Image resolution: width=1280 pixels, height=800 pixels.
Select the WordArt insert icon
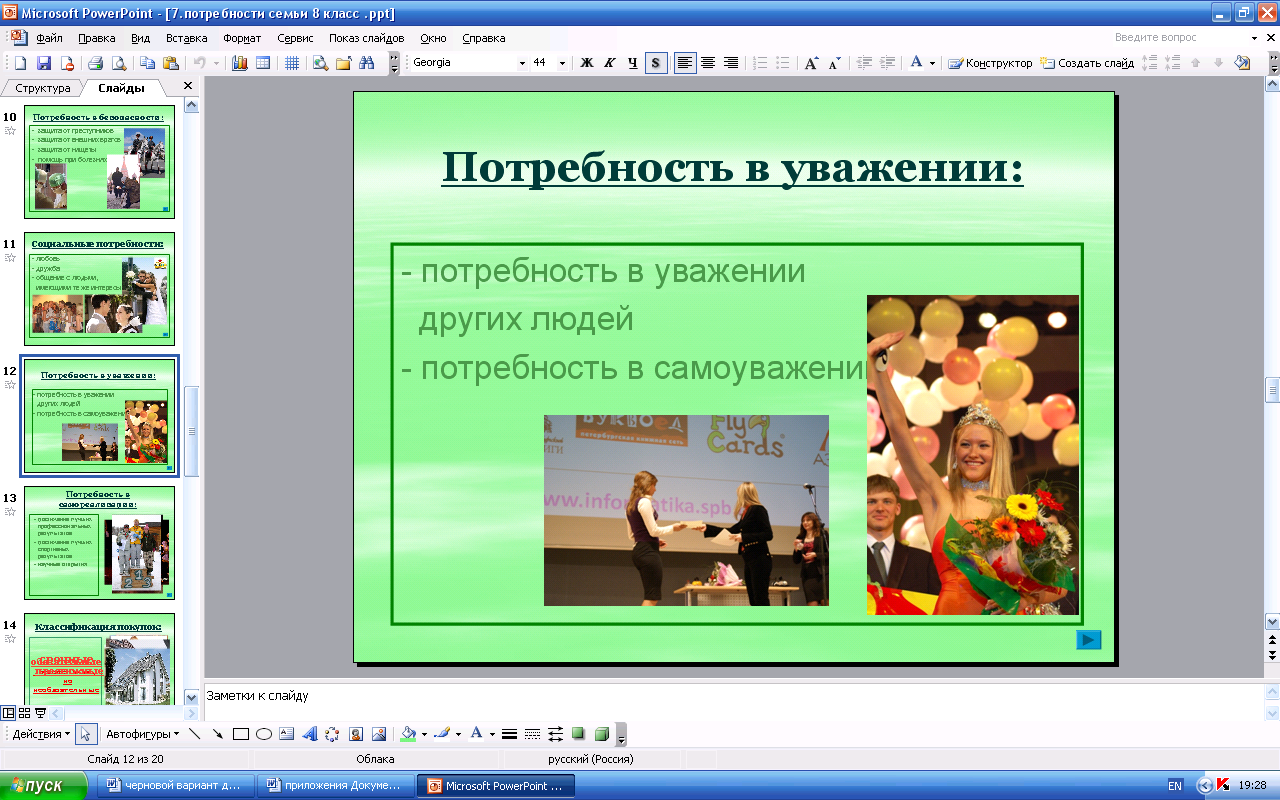[309, 734]
